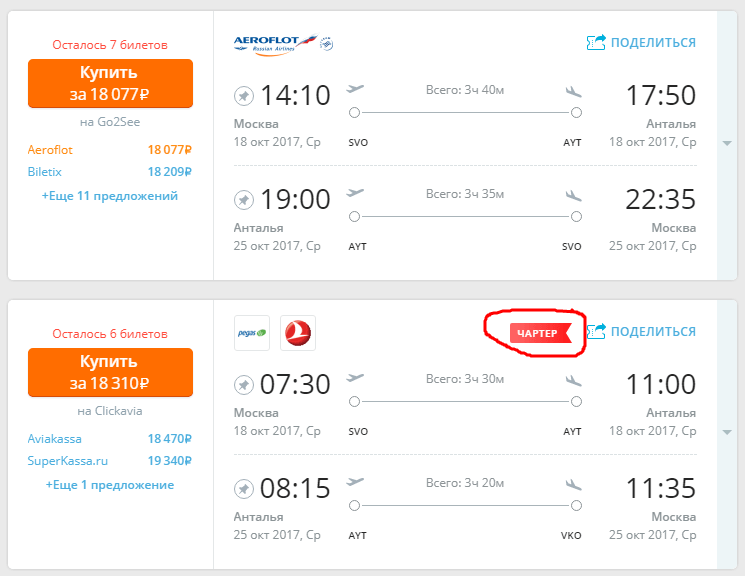This screenshot has height=576, width=745.
Task: Buy ticket for 18 310₽
Action: [110, 373]
